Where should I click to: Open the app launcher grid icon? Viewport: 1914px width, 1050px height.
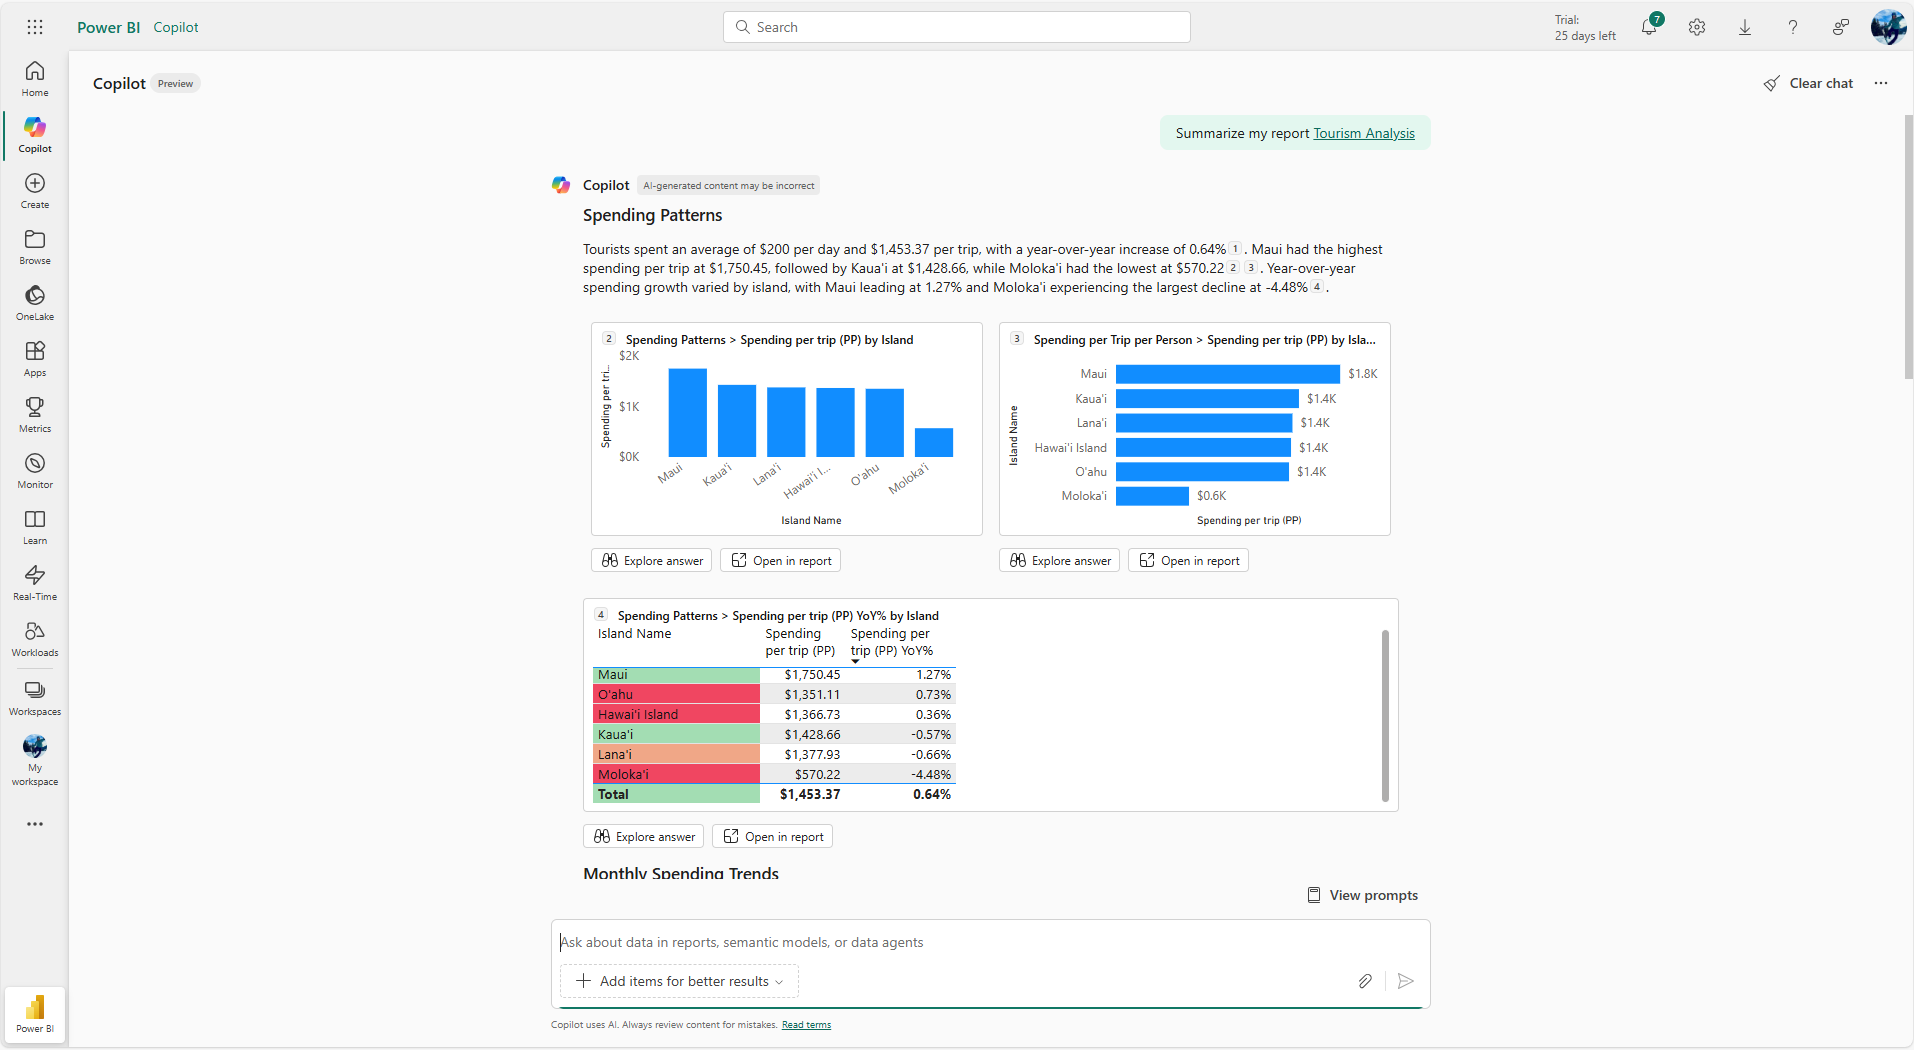coord(35,27)
